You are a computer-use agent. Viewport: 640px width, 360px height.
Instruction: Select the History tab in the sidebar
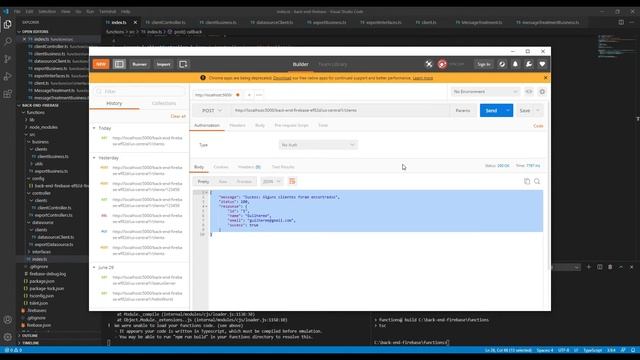pos(114,104)
